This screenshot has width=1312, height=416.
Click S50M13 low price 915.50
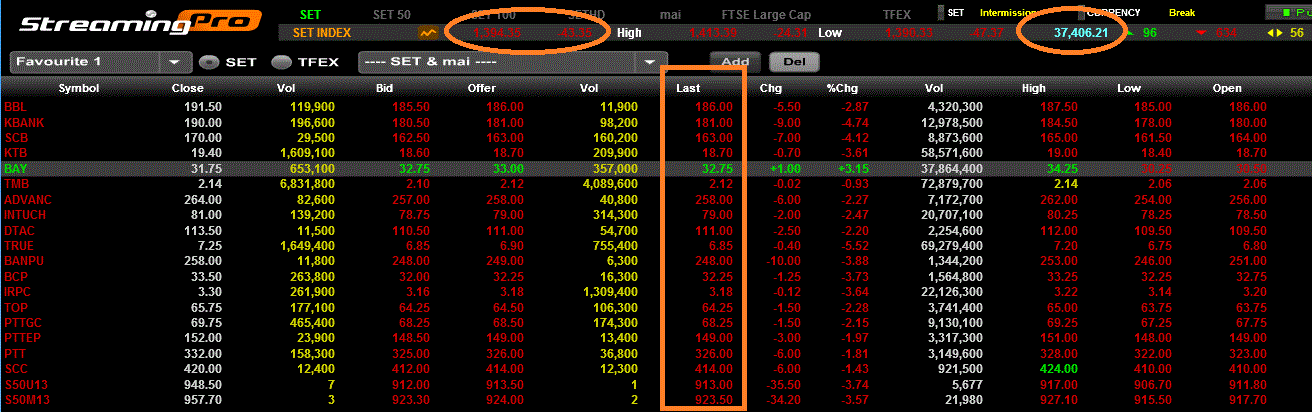tap(1153, 399)
